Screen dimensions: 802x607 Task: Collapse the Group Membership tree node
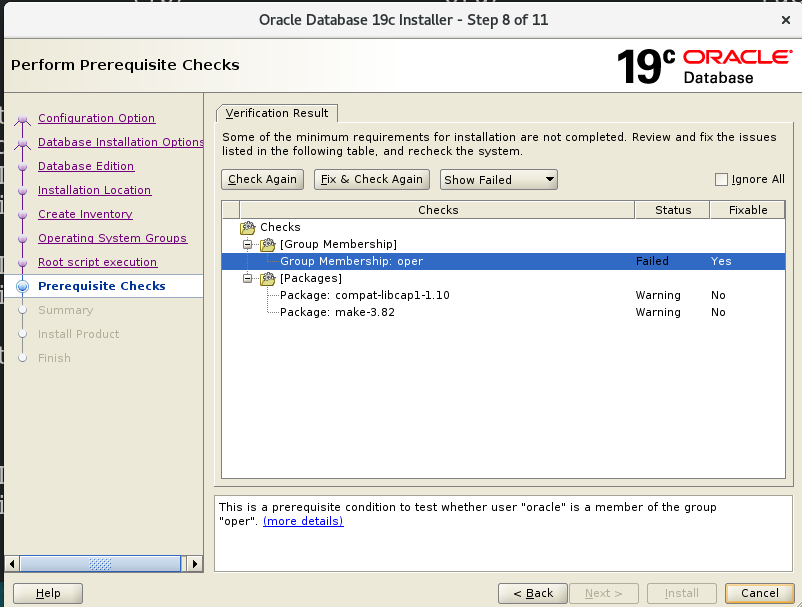(248, 244)
